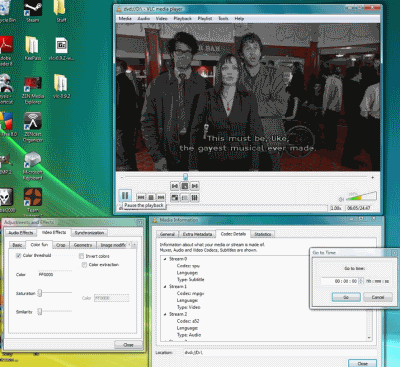The image size is (400, 368).
Task: Open the Tools menu
Action: (x=223, y=19)
